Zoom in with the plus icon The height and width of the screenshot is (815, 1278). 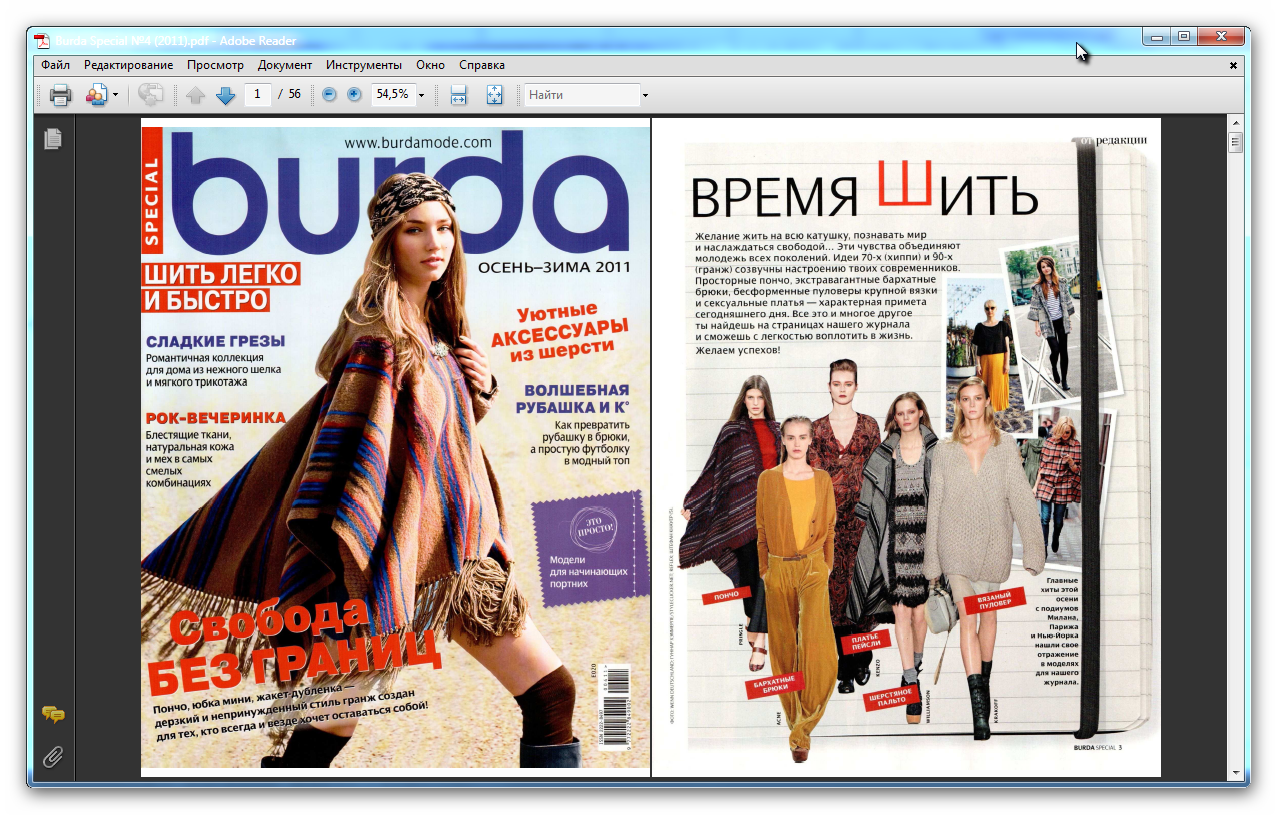pyautogui.click(x=354, y=94)
